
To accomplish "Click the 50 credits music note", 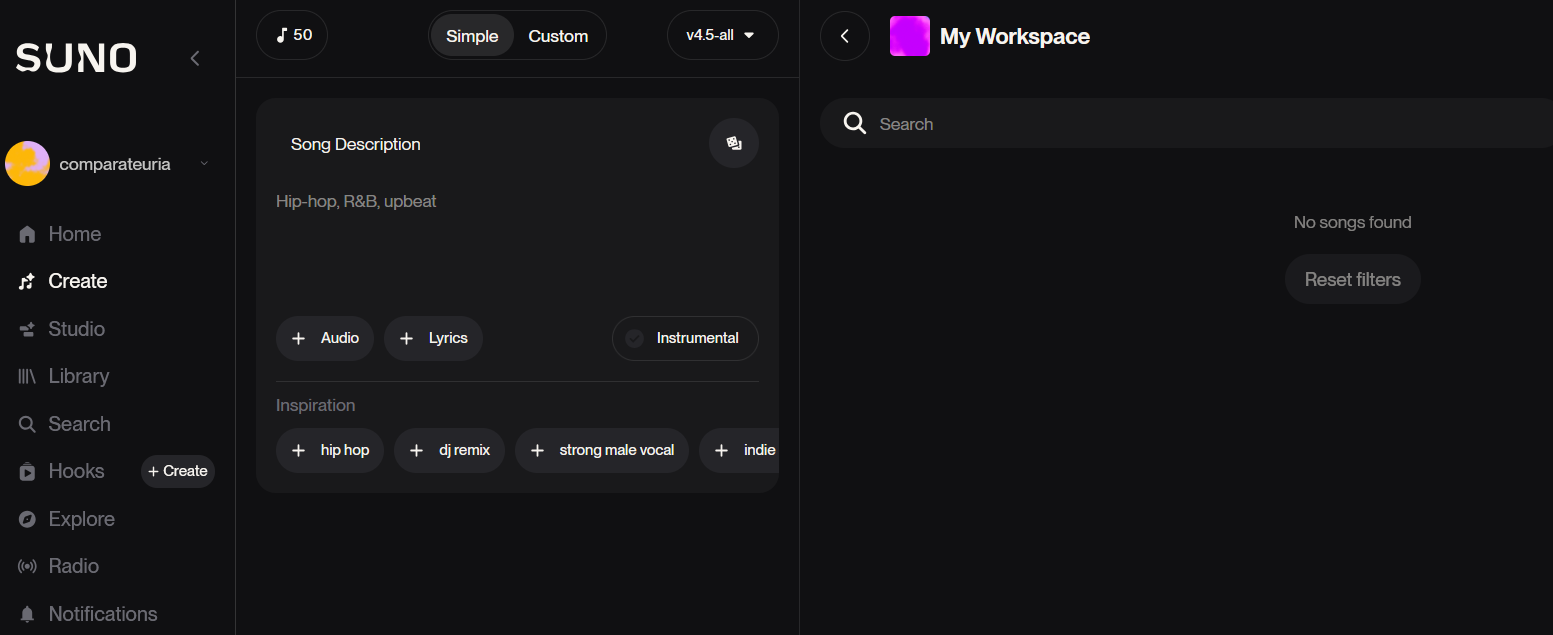I will pyautogui.click(x=283, y=36).
